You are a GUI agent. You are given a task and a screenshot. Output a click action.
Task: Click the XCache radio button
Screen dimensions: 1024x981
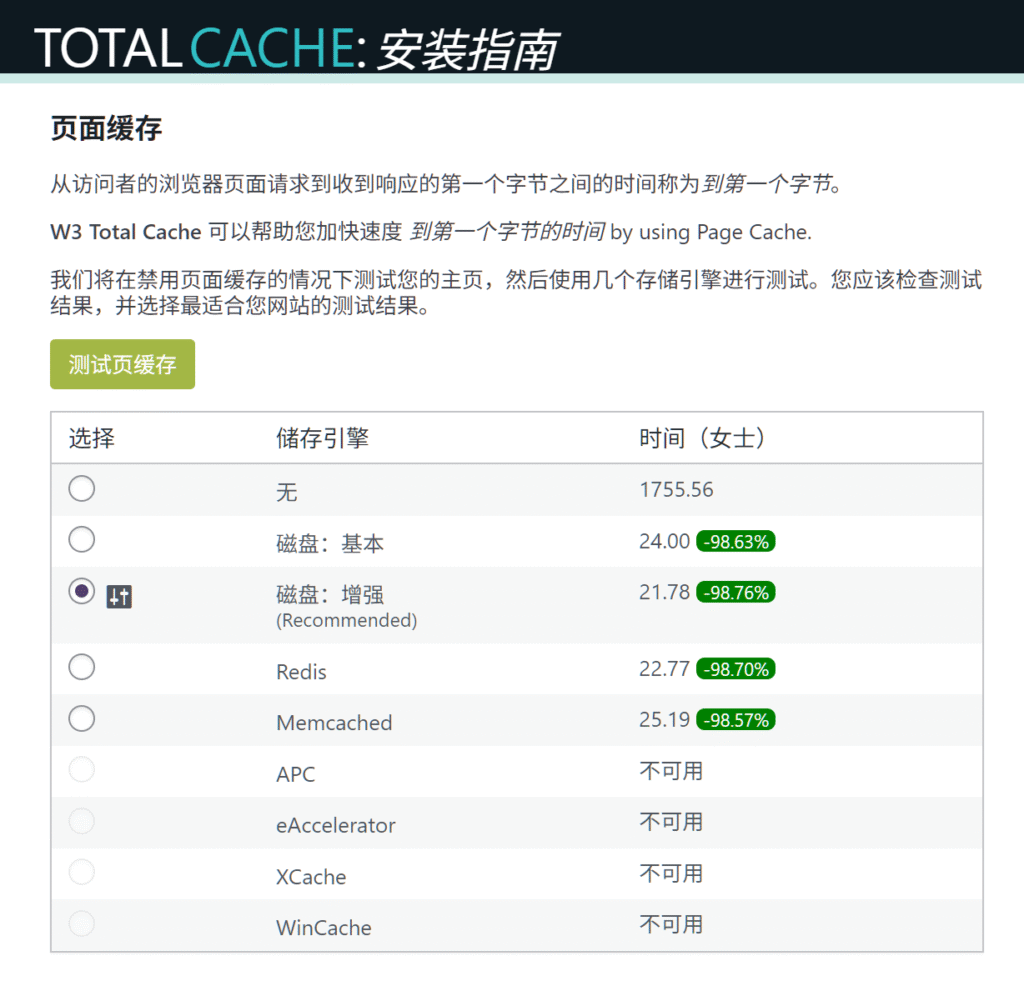(82, 872)
